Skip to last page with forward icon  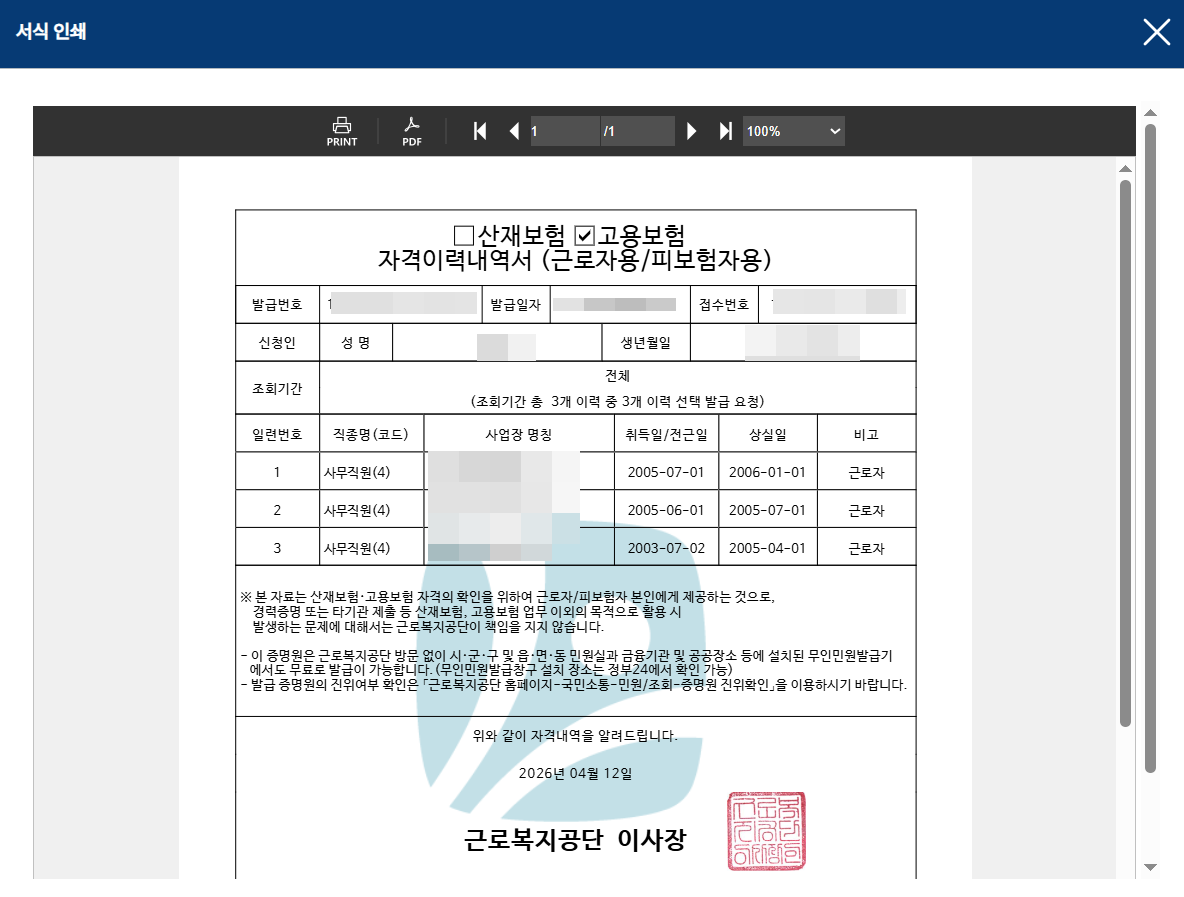pos(726,131)
